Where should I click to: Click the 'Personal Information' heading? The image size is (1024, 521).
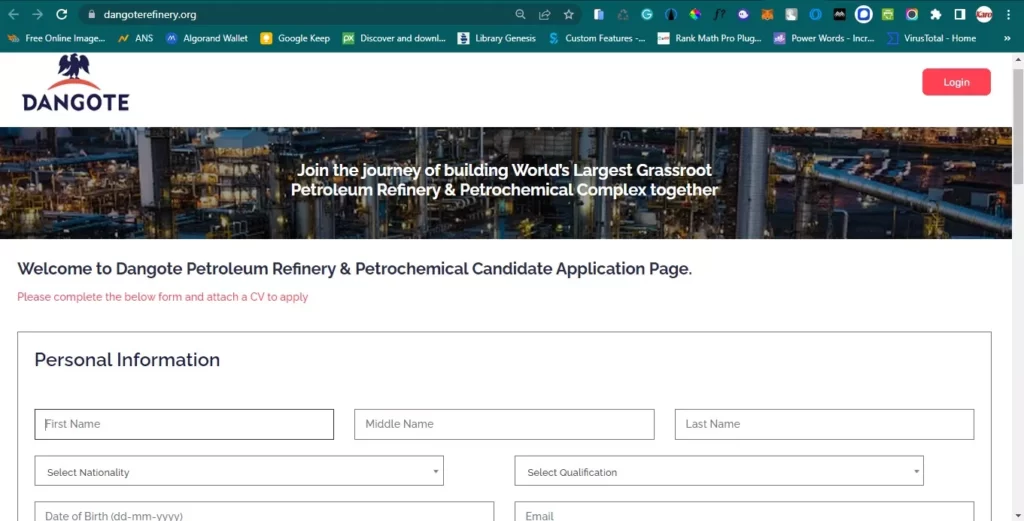pos(127,360)
